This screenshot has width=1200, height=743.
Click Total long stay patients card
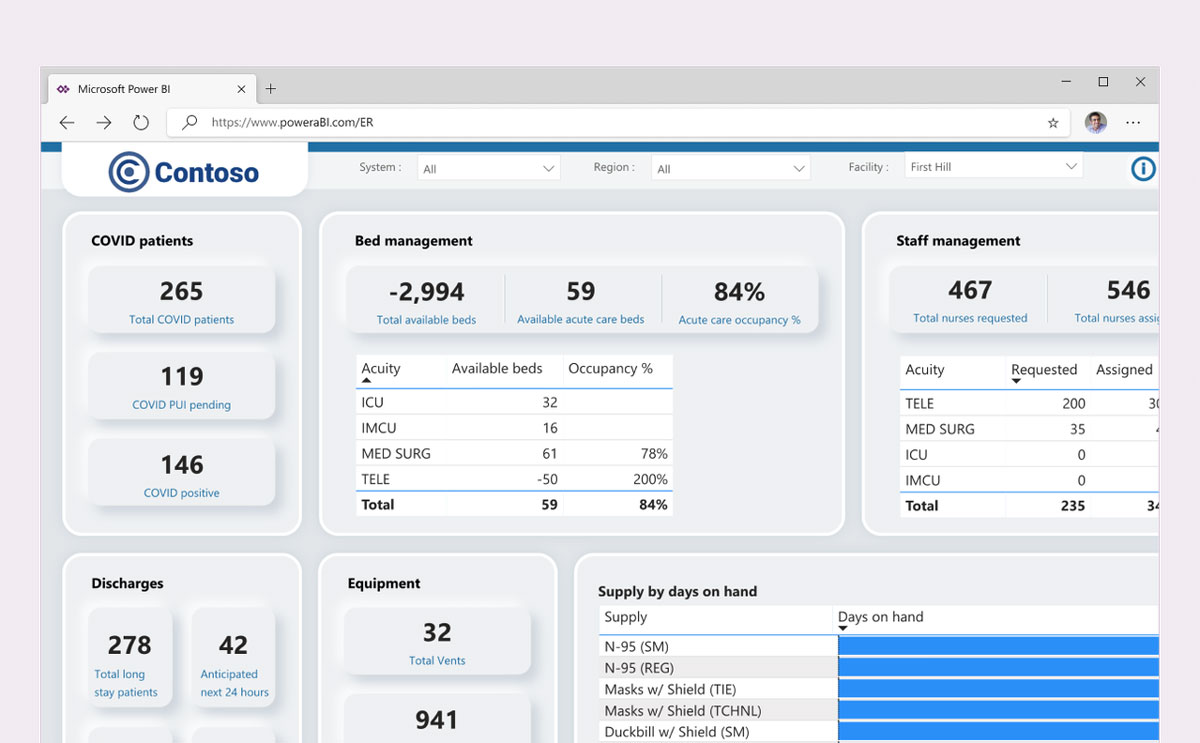(130, 657)
